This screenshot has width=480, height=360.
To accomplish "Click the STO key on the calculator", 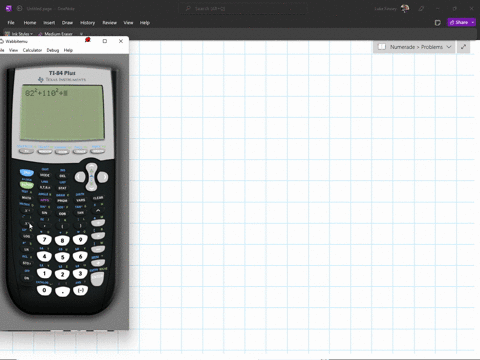I will click(x=27, y=263).
